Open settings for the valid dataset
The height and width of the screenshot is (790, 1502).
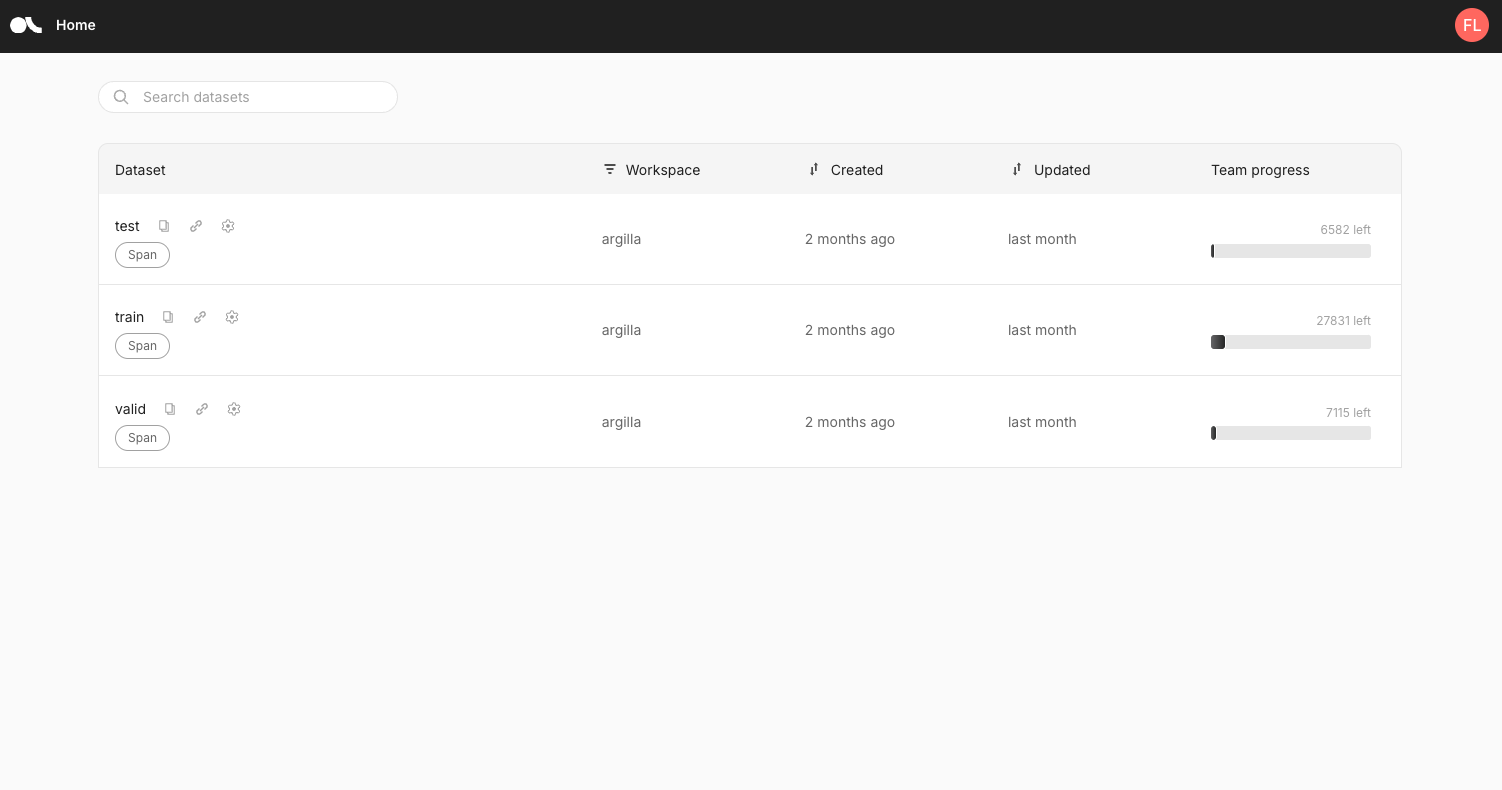click(x=234, y=409)
